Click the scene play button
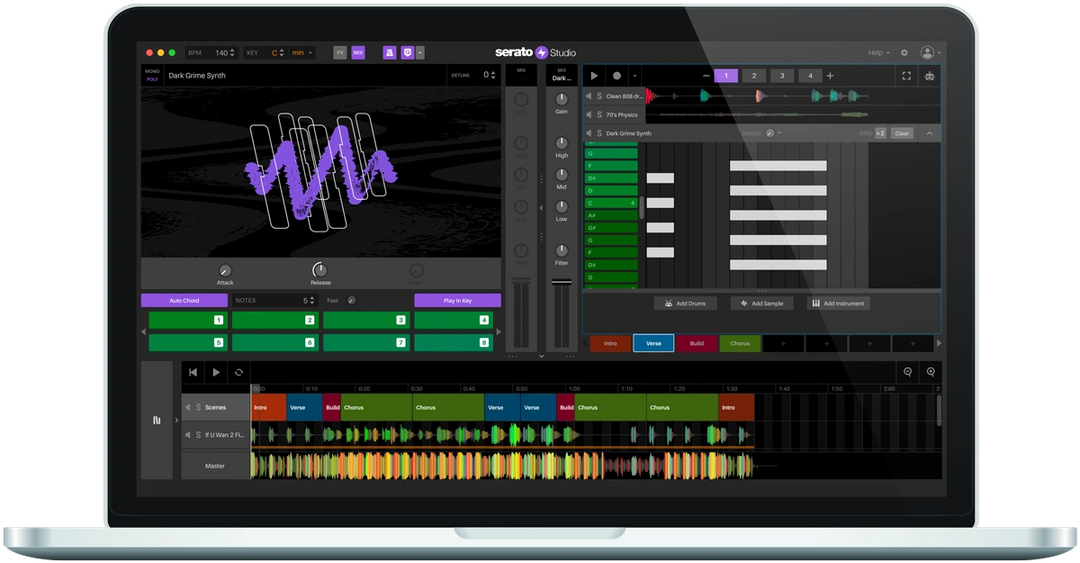Image resolution: width=1080 pixels, height=563 pixels. click(594, 76)
